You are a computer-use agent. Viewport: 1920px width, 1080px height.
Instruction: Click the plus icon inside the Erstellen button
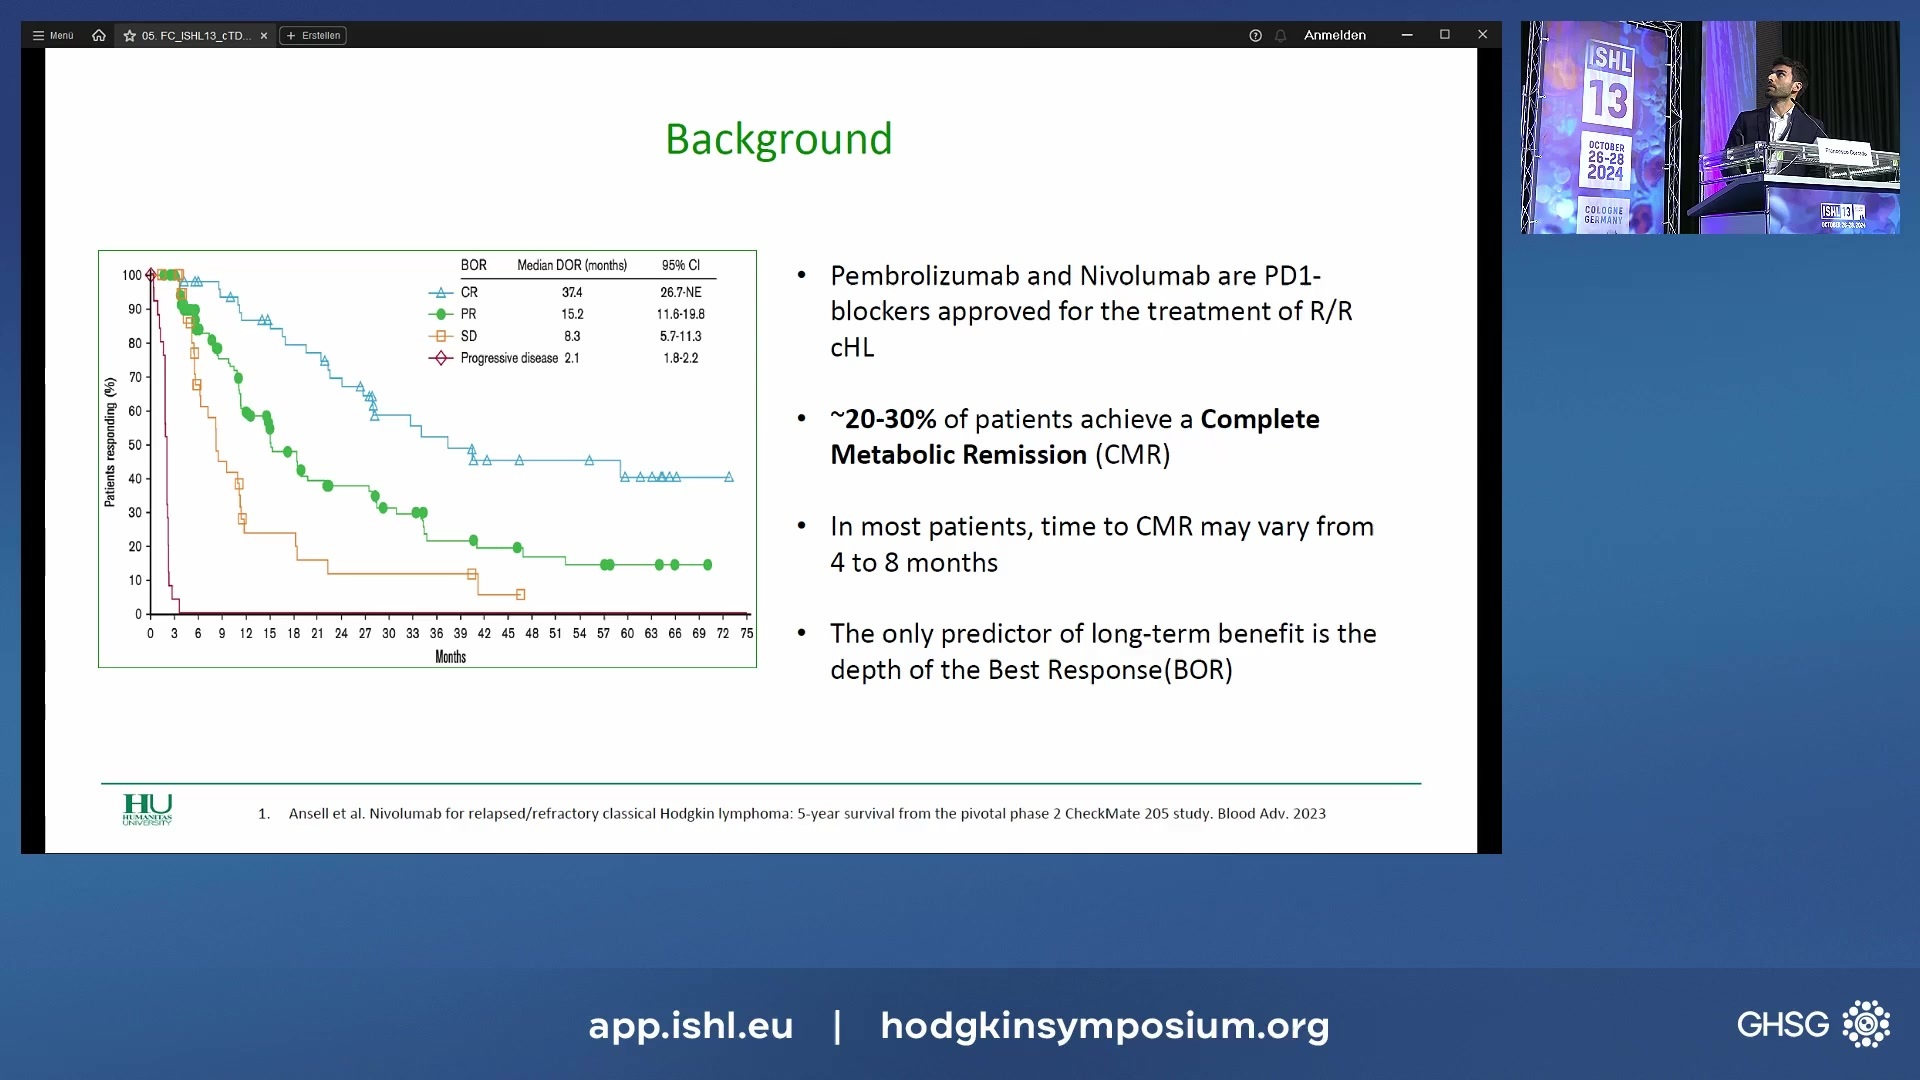(289, 35)
